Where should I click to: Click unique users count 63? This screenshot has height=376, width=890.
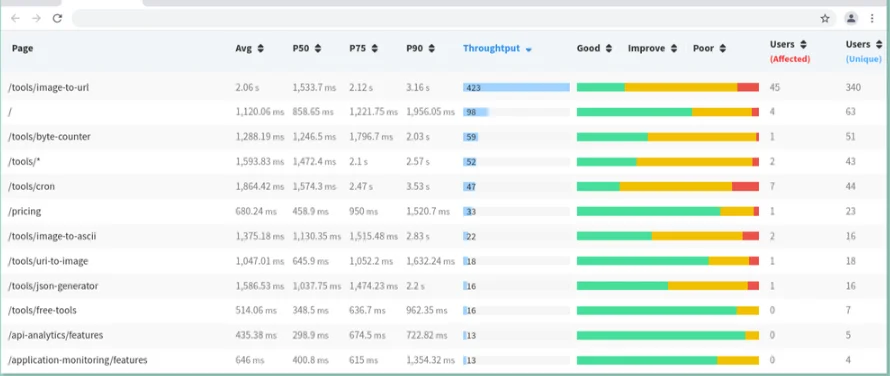click(x=850, y=112)
